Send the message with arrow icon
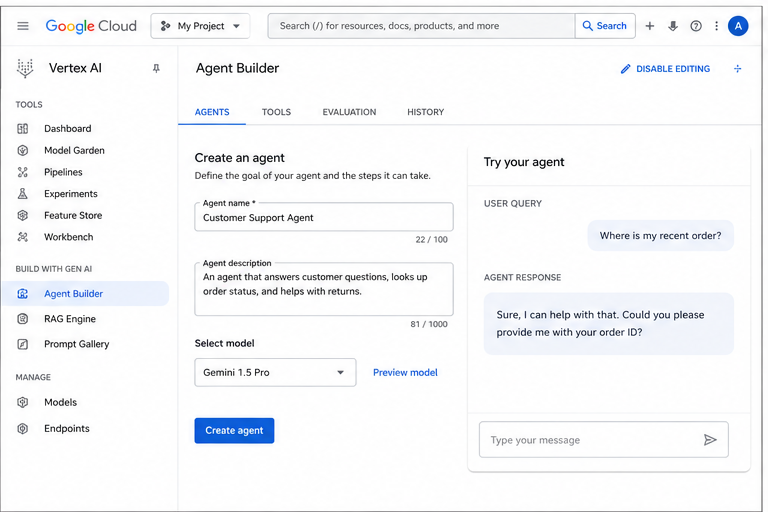The image size is (768, 512). pyautogui.click(x=710, y=440)
